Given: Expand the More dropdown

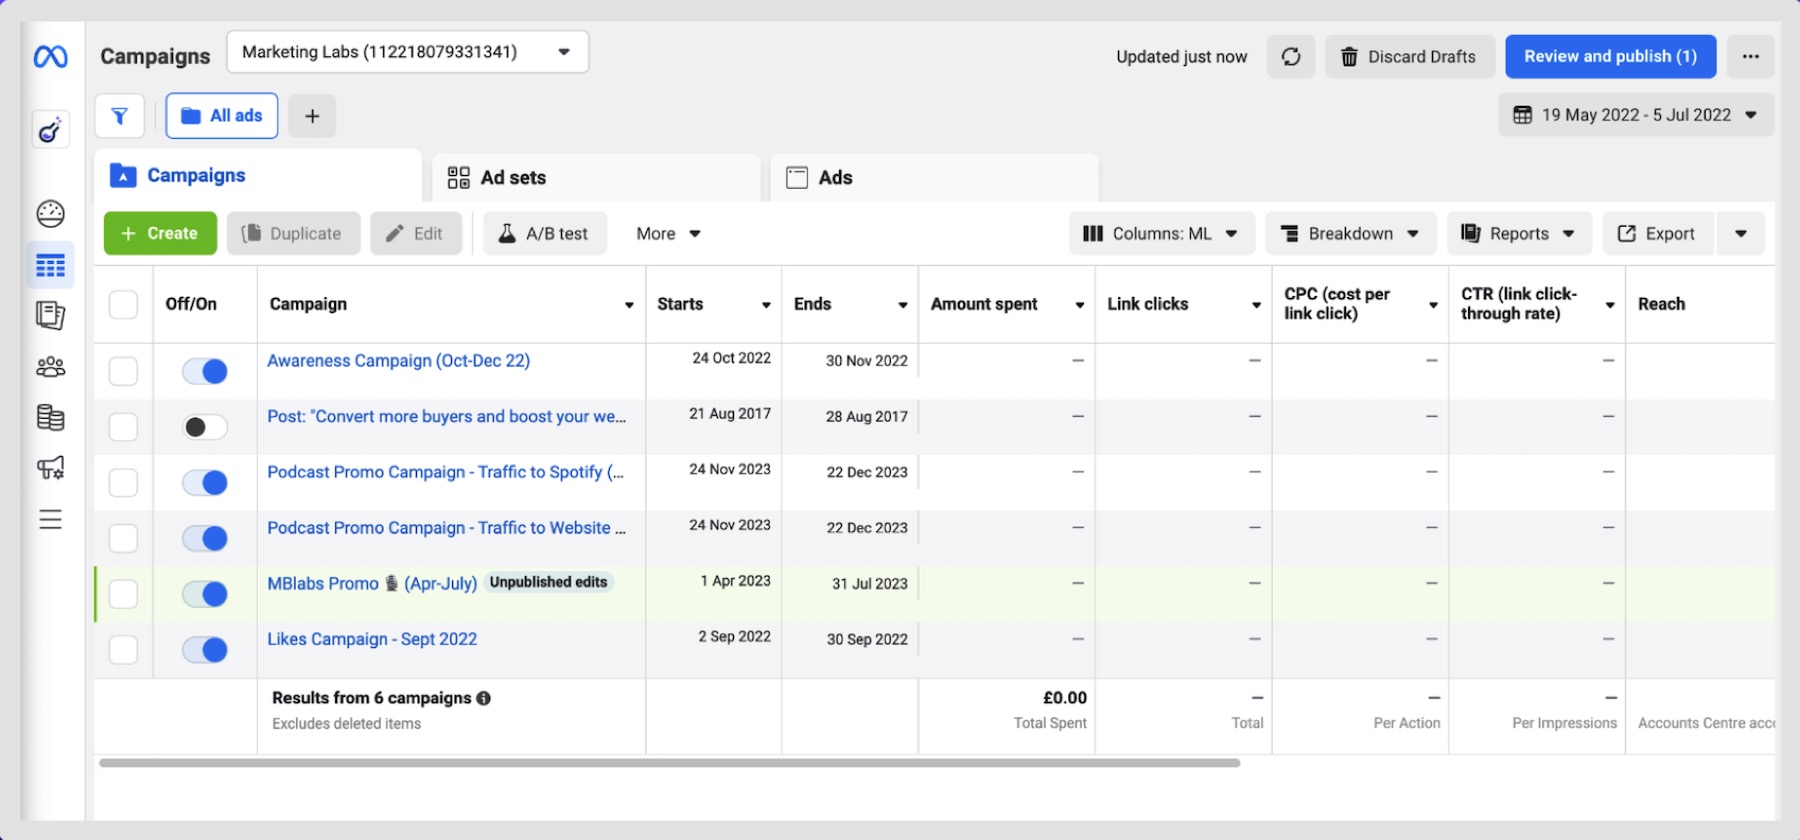Looking at the screenshot, I should (668, 233).
